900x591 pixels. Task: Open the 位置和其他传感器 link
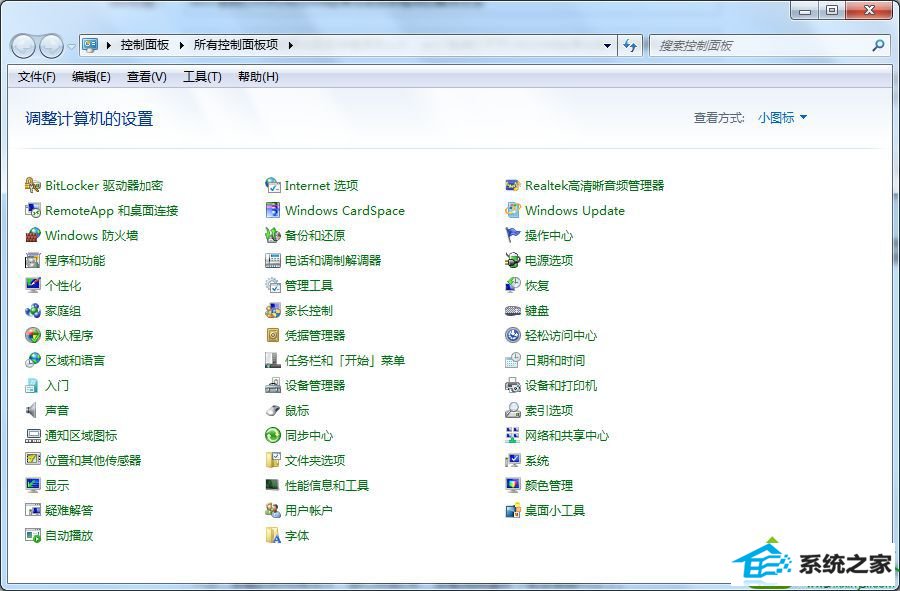click(93, 460)
